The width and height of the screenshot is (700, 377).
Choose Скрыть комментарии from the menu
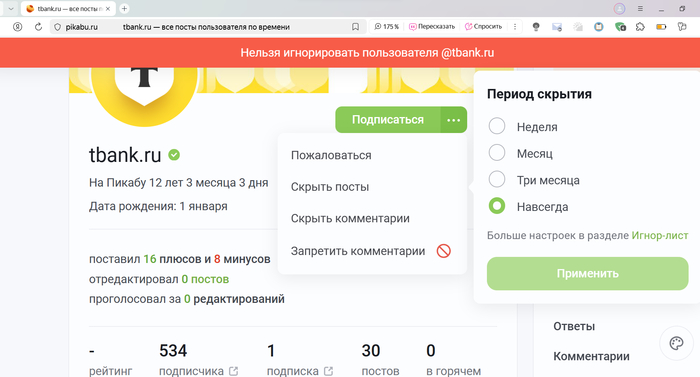[x=350, y=218]
